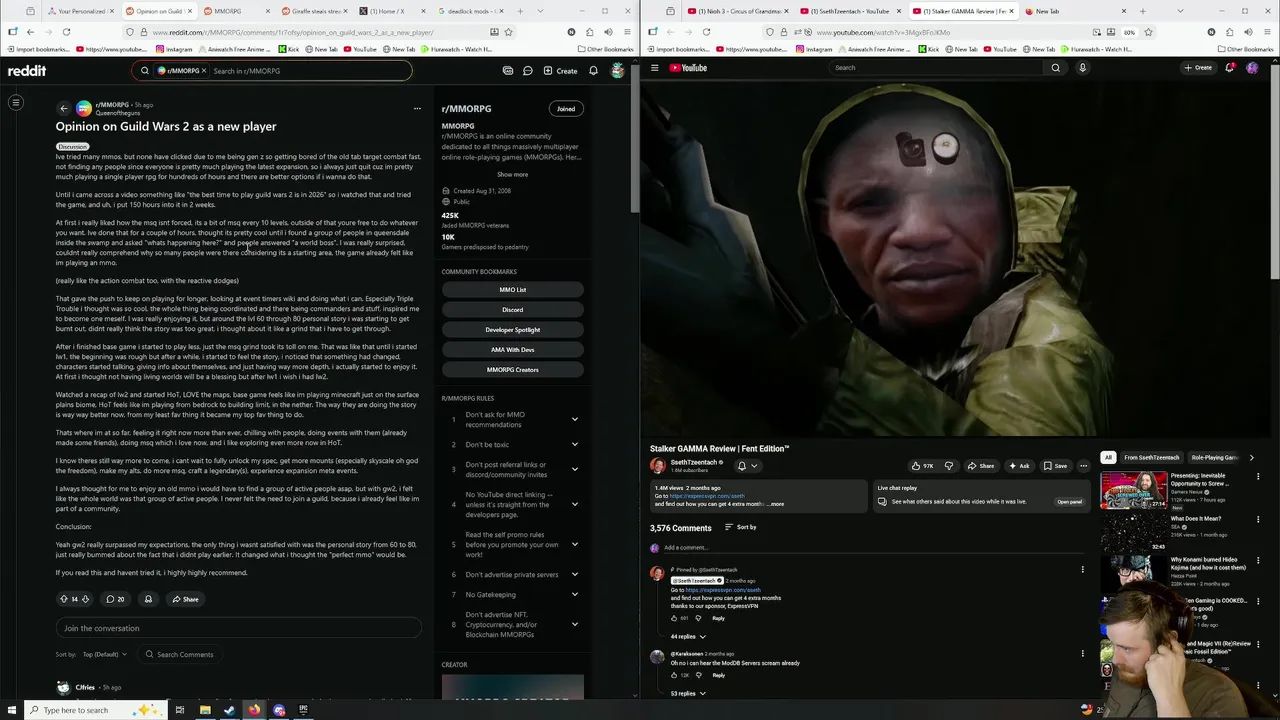Open Sort by Top dropdown for comments
Screen dimensions: 1280x720
tap(105, 655)
